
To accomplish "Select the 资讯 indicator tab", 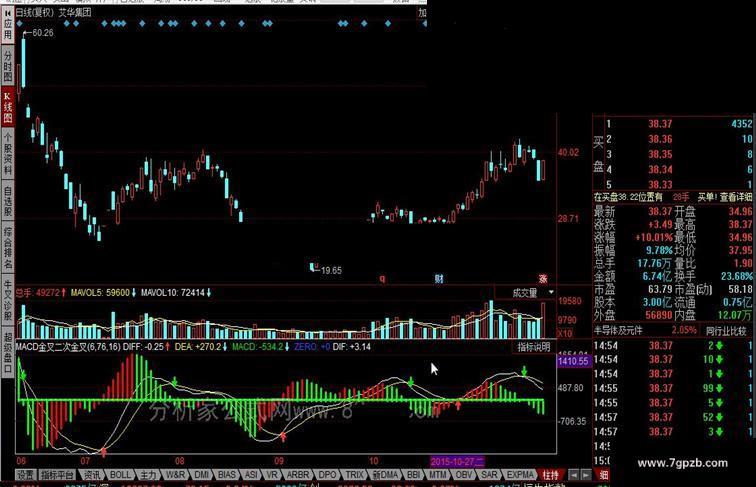I will (x=92, y=475).
